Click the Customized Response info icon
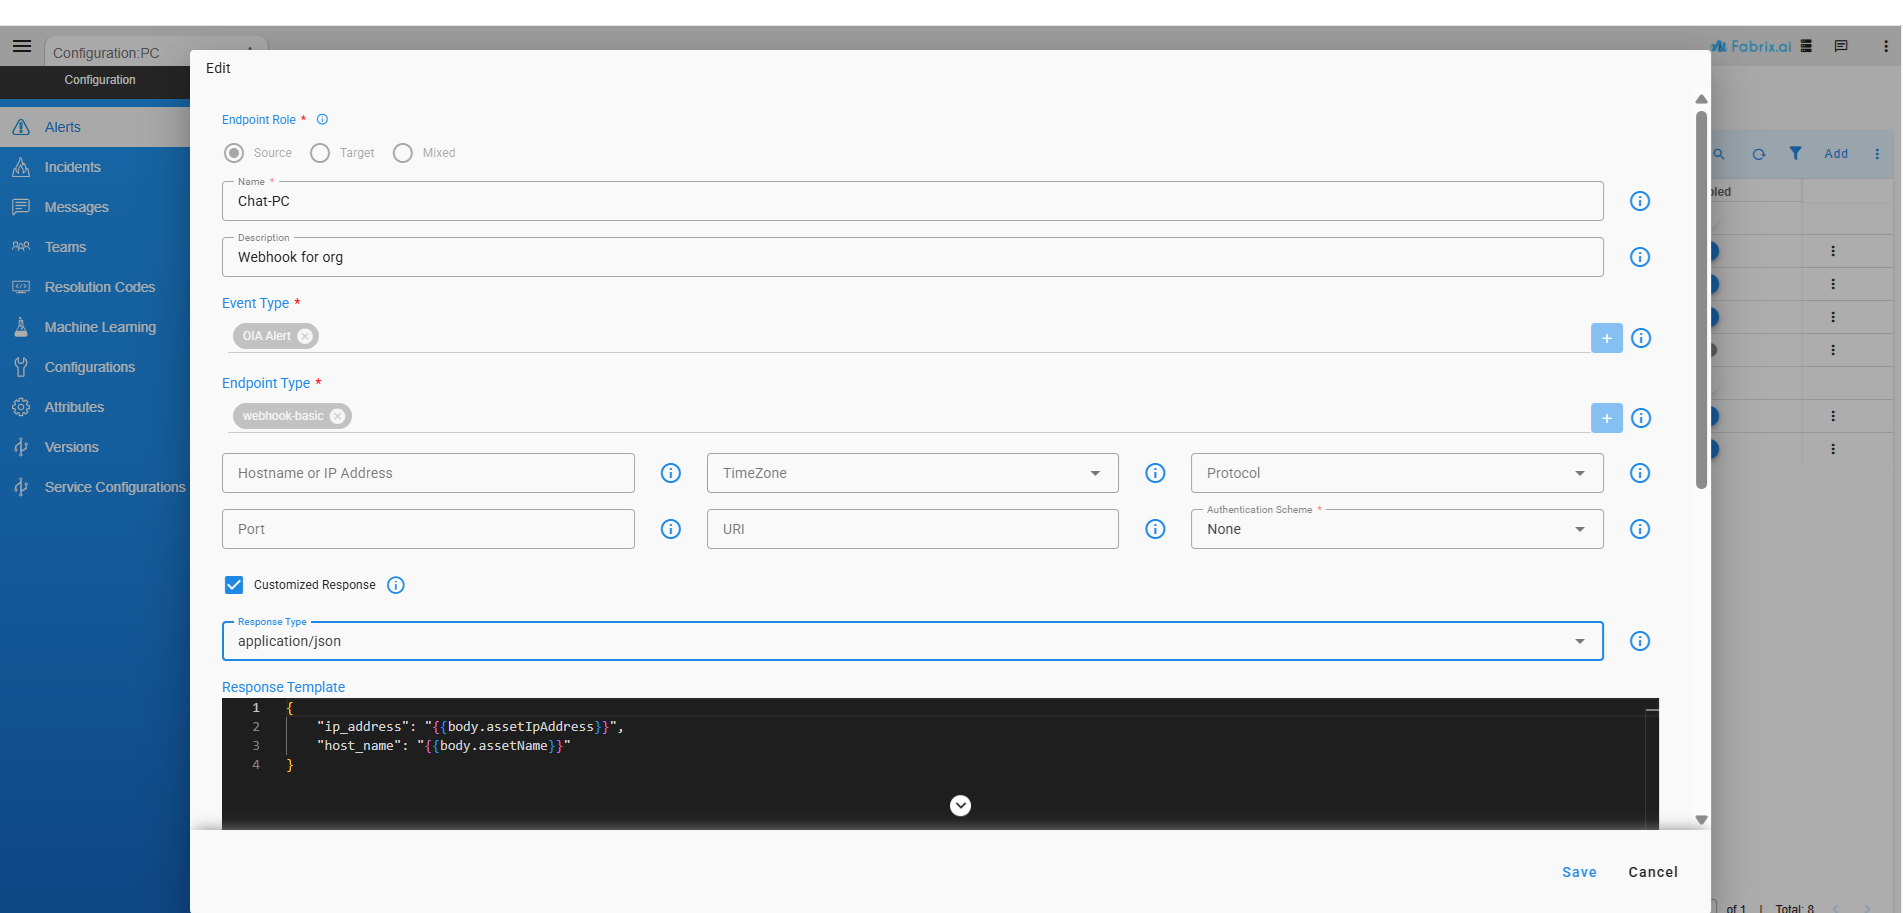Image resolution: width=1903 pixels, height=913 pixels. click(x=396, y=585)
